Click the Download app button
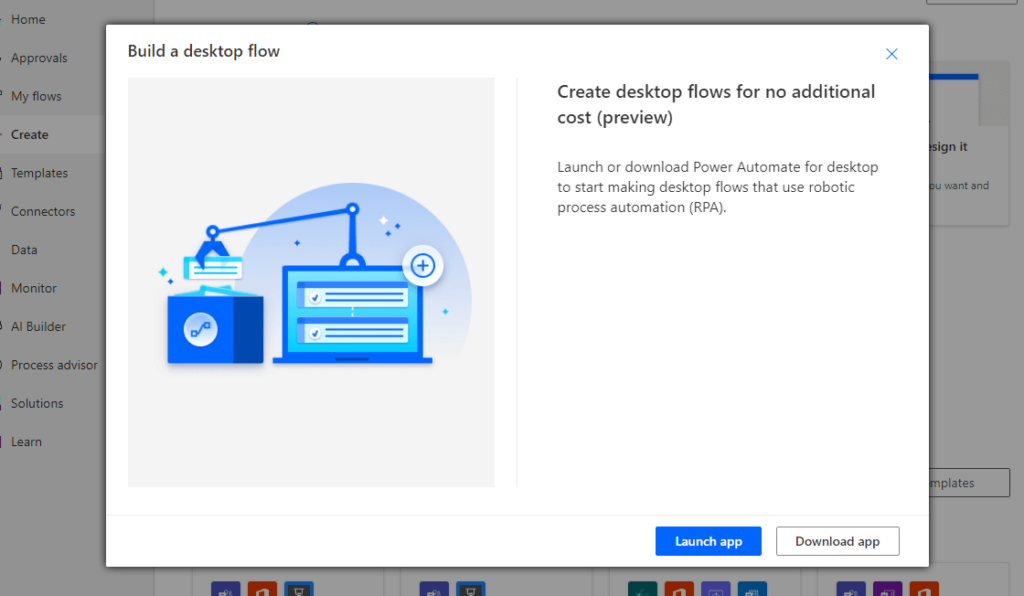The width and height of the screenshot is (1024, 596). (x=837, y=541)
